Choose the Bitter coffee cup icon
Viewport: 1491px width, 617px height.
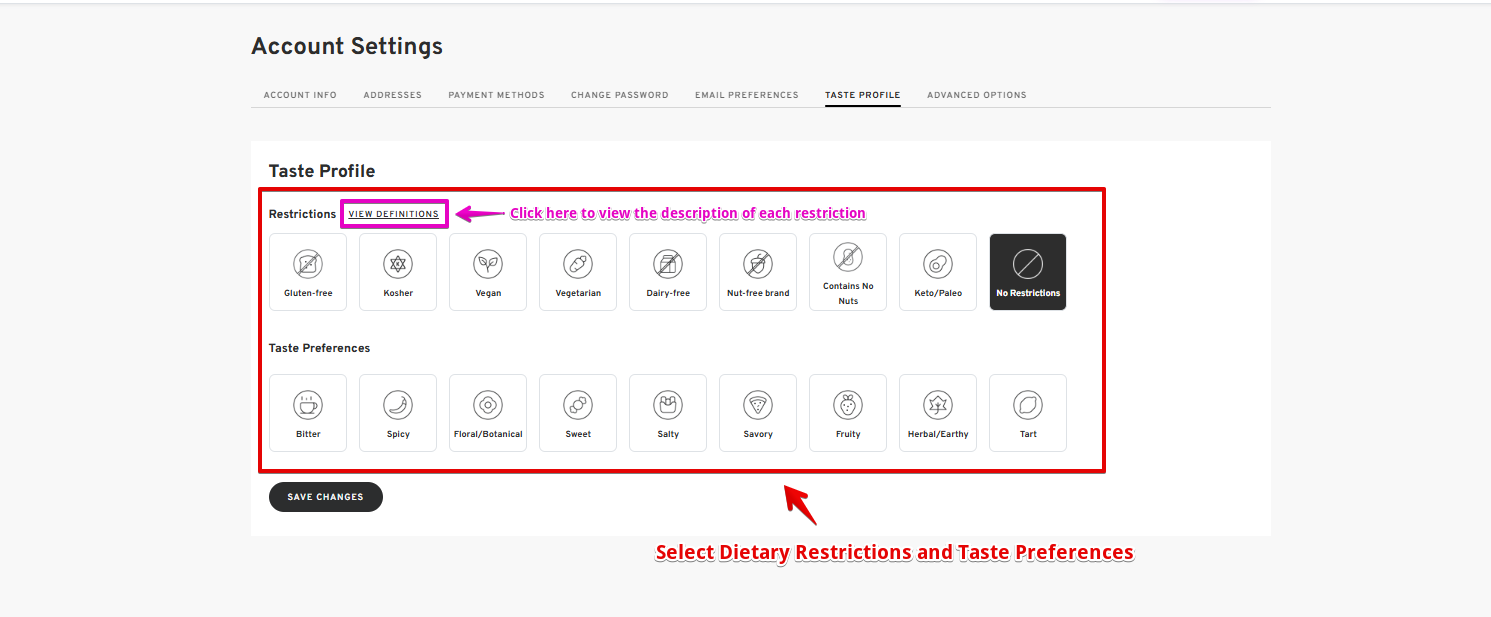308,405
